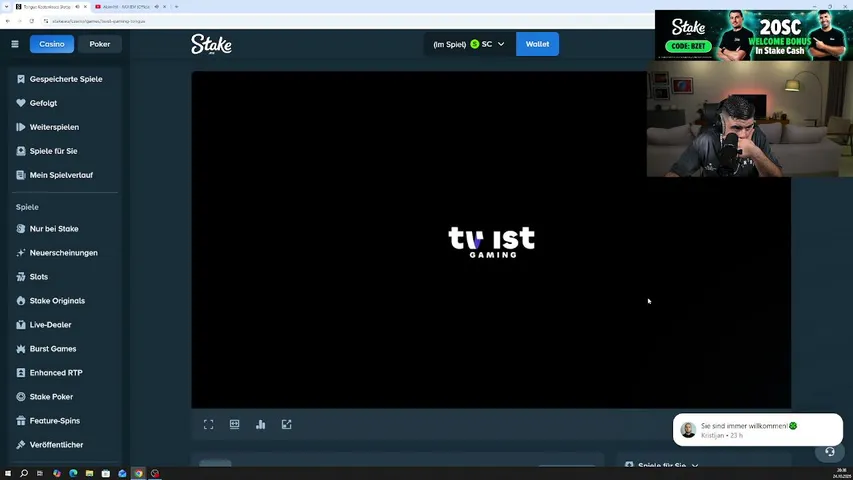Click the Live-Dealer icon

pyautogui.click(x=21, y=324)
